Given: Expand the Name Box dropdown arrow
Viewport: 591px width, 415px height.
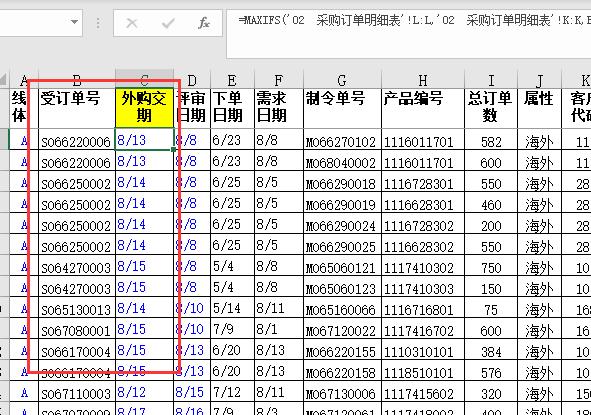Looking at the screenshot, I should 74,22.
